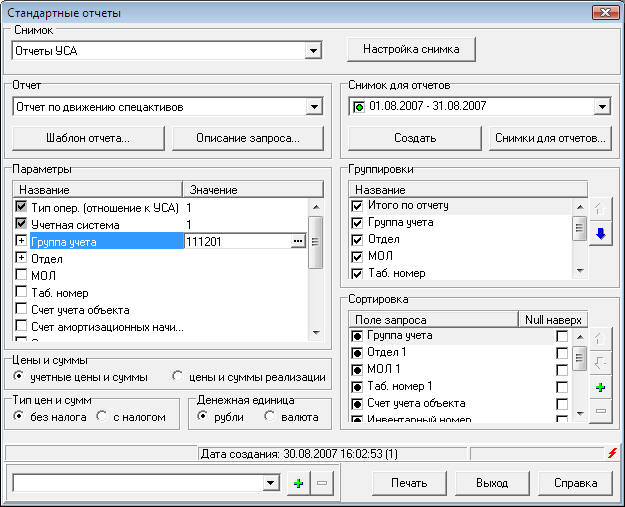Image resolution: width=625 pixels, height=507 pixels.
Task: Toggle sort direction icon for Счет учета объекта
Action: 357,404
